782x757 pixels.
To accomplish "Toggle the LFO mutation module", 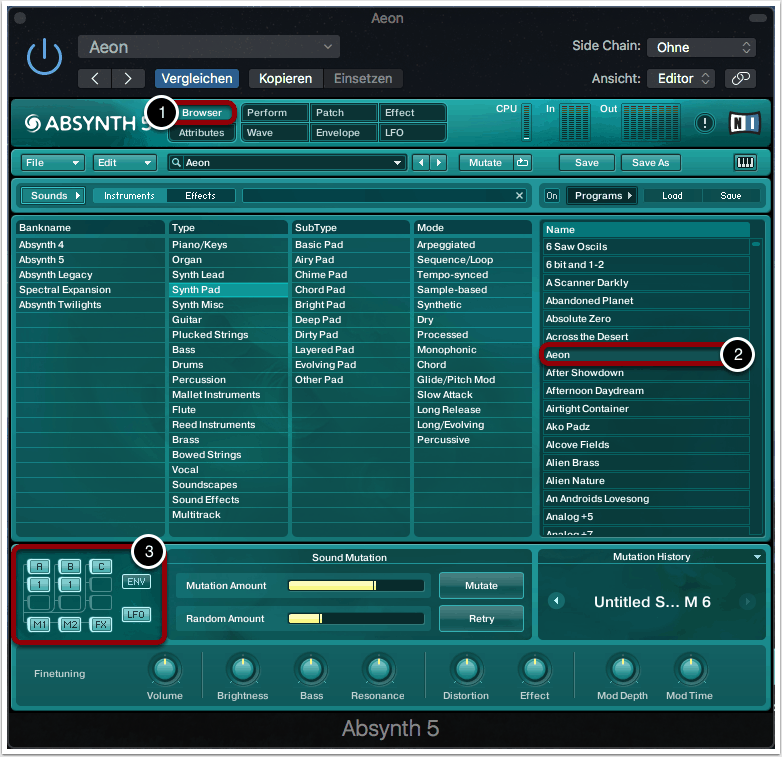I will coord(136,614).
